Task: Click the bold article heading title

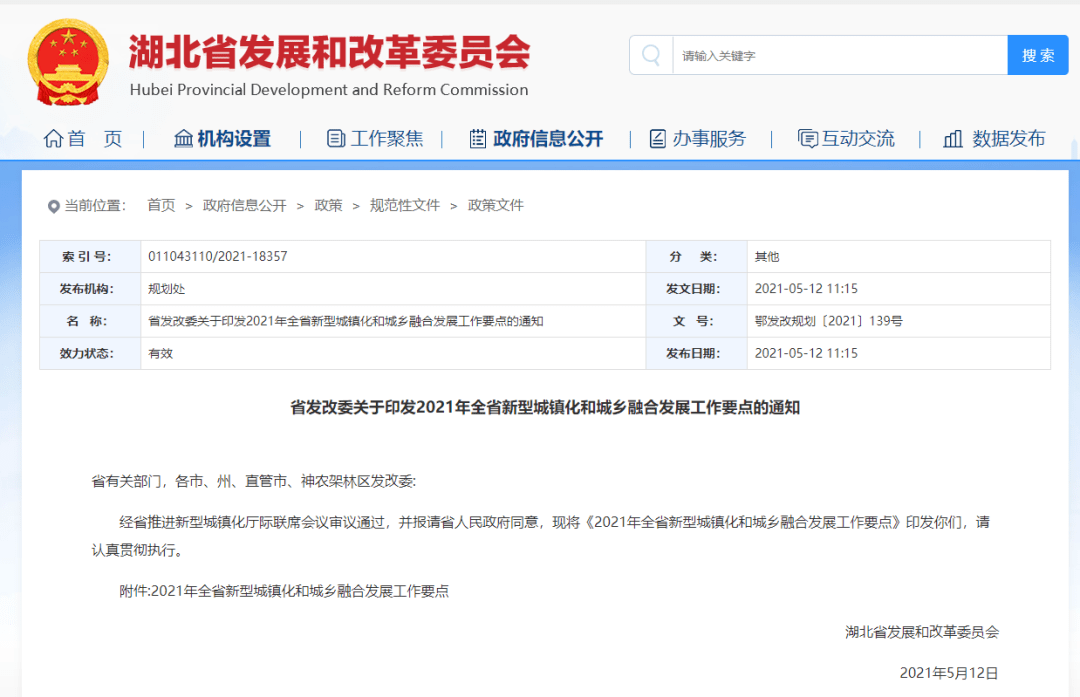Action: pyautogui.click(x=545, y=407)
